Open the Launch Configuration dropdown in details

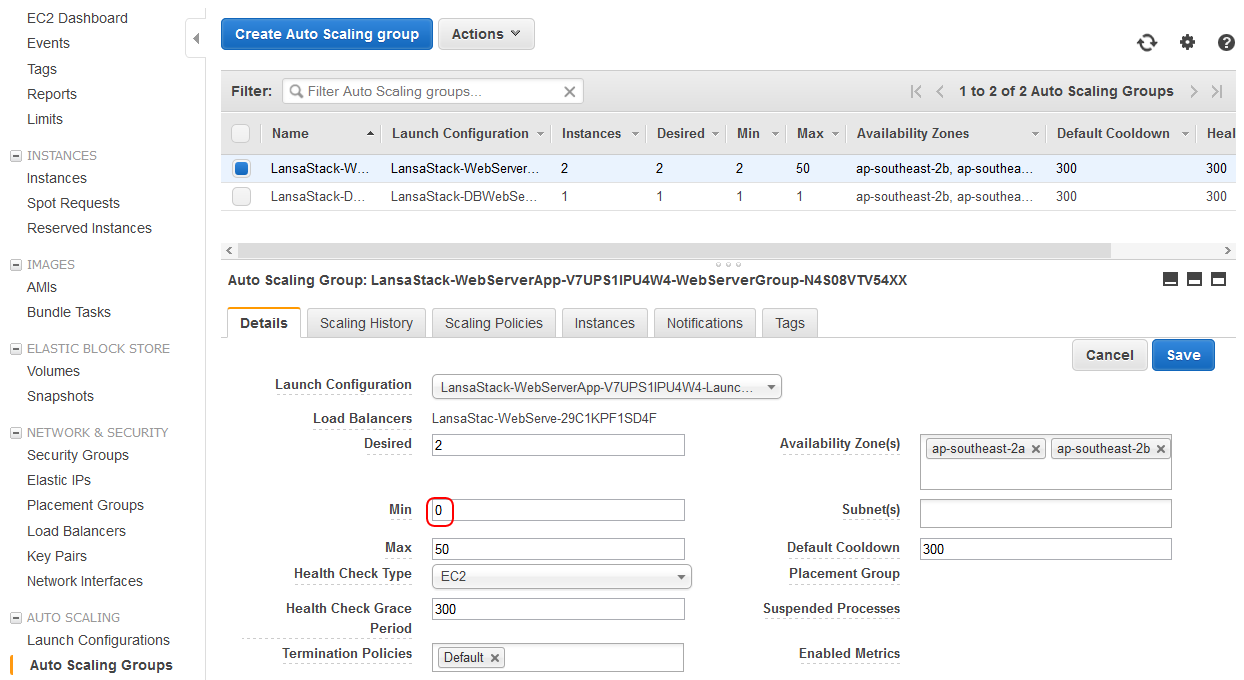(x=607, y=387)
